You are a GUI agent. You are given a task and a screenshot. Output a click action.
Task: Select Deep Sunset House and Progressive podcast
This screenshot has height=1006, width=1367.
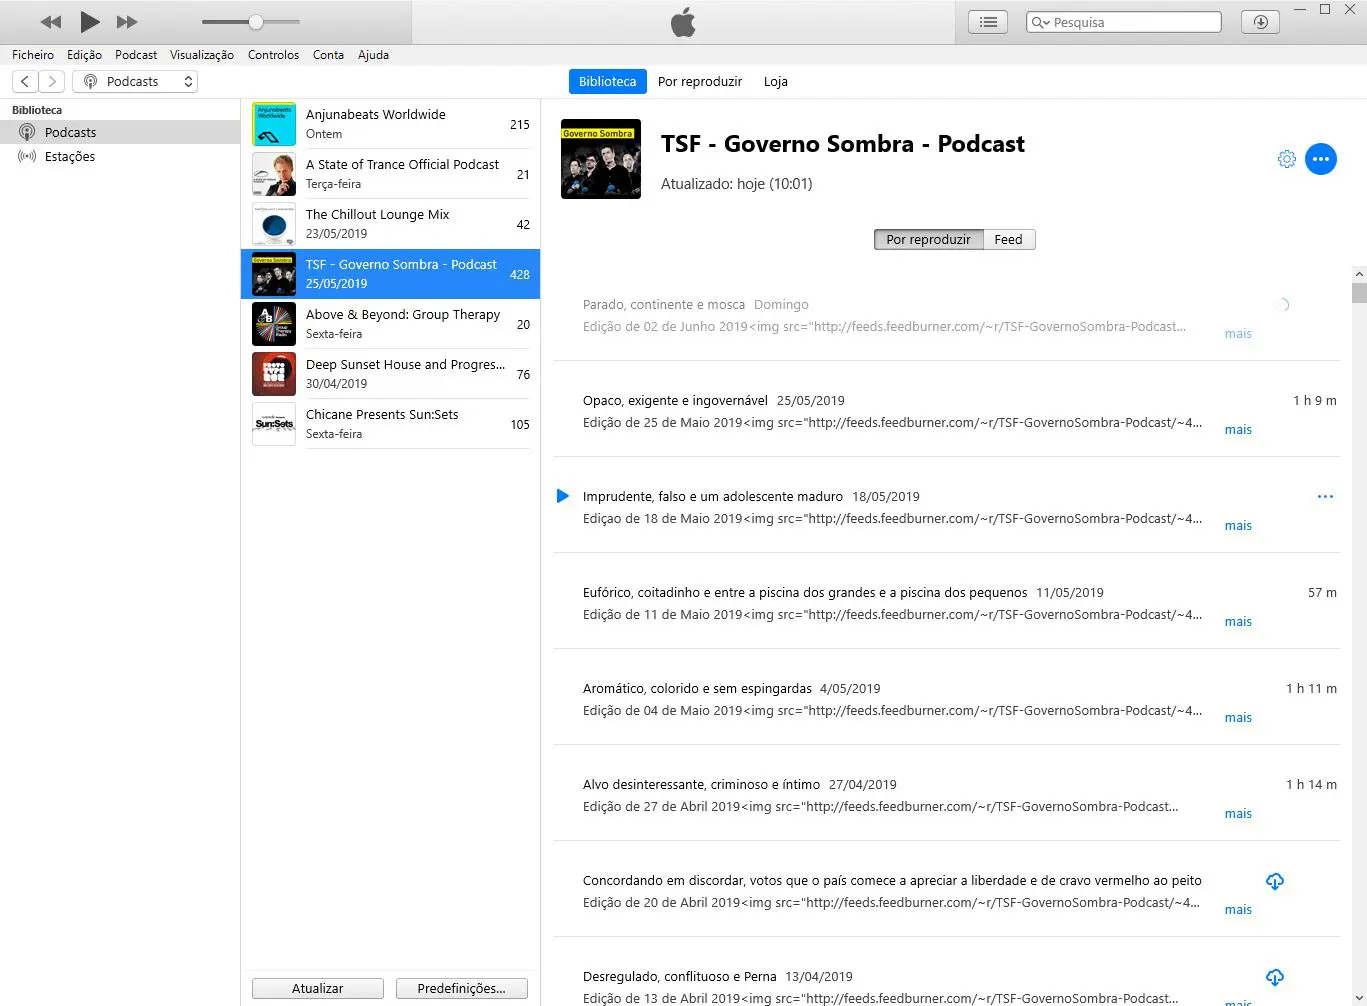[390, 374]
